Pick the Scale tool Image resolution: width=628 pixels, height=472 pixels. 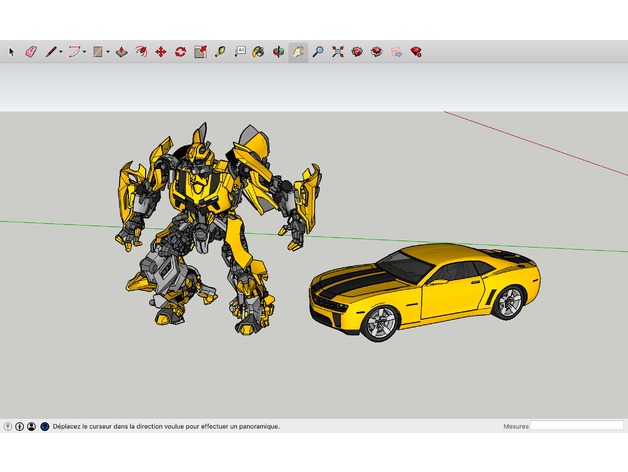[x=200, y=52]
